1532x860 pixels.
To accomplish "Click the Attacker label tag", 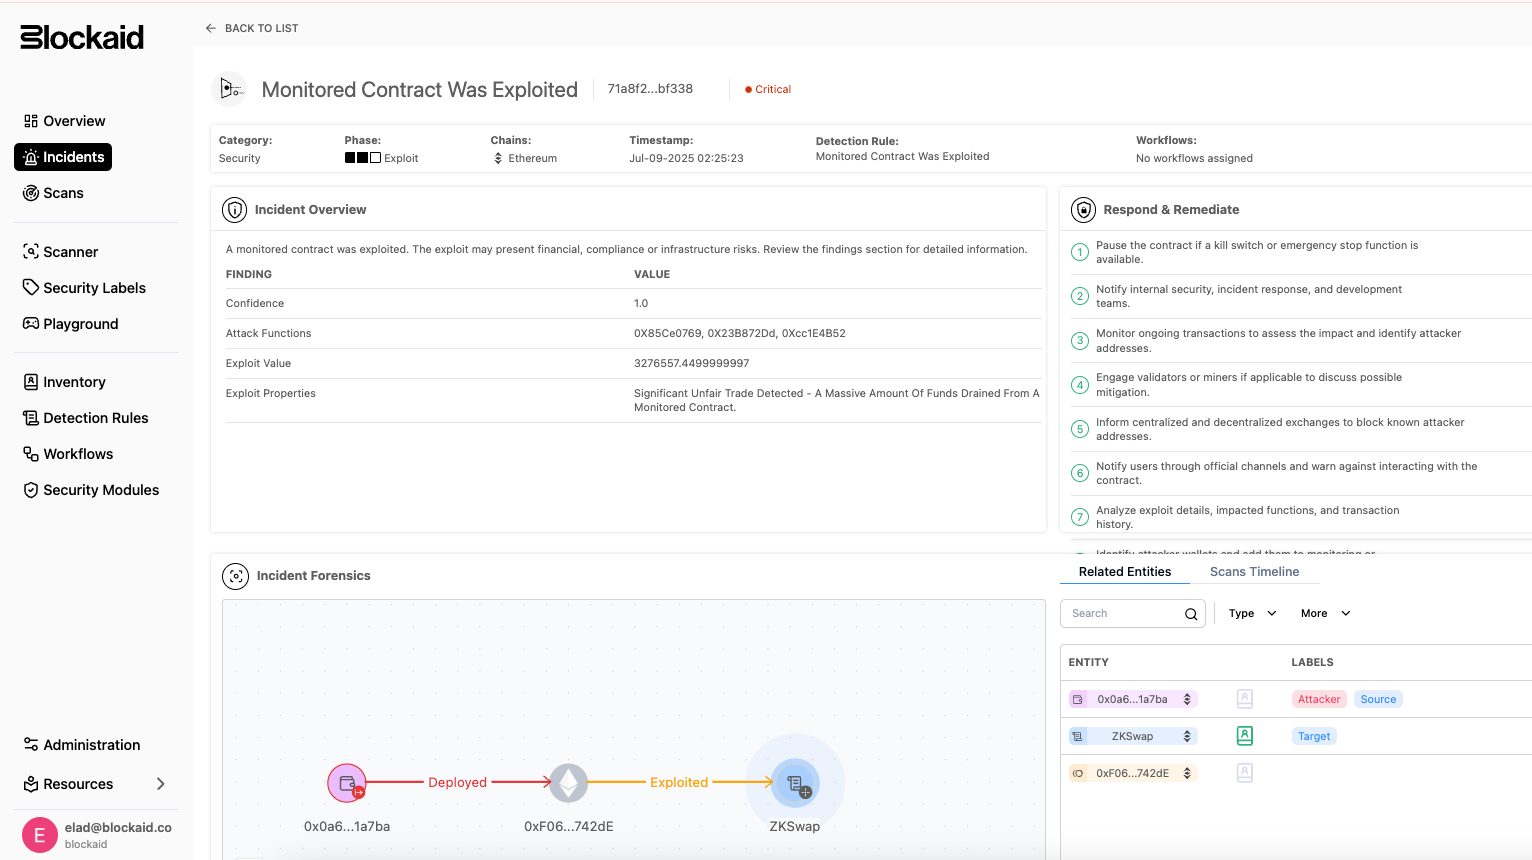I will pyautogui.click(x=1319, y=699).
